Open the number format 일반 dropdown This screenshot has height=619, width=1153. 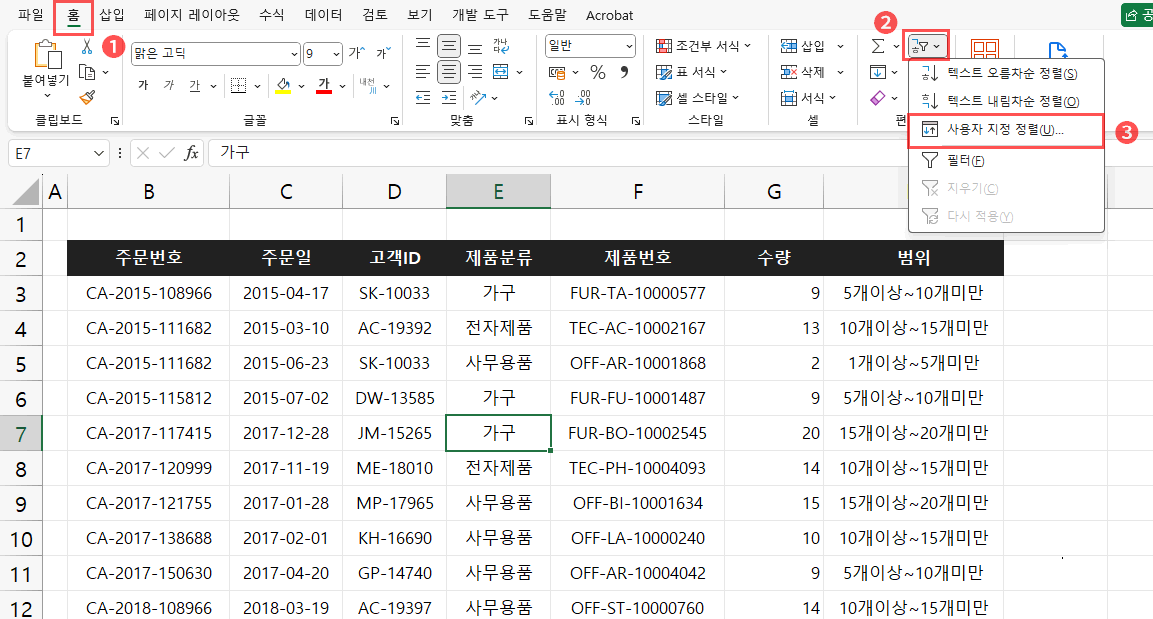(629, 46)
